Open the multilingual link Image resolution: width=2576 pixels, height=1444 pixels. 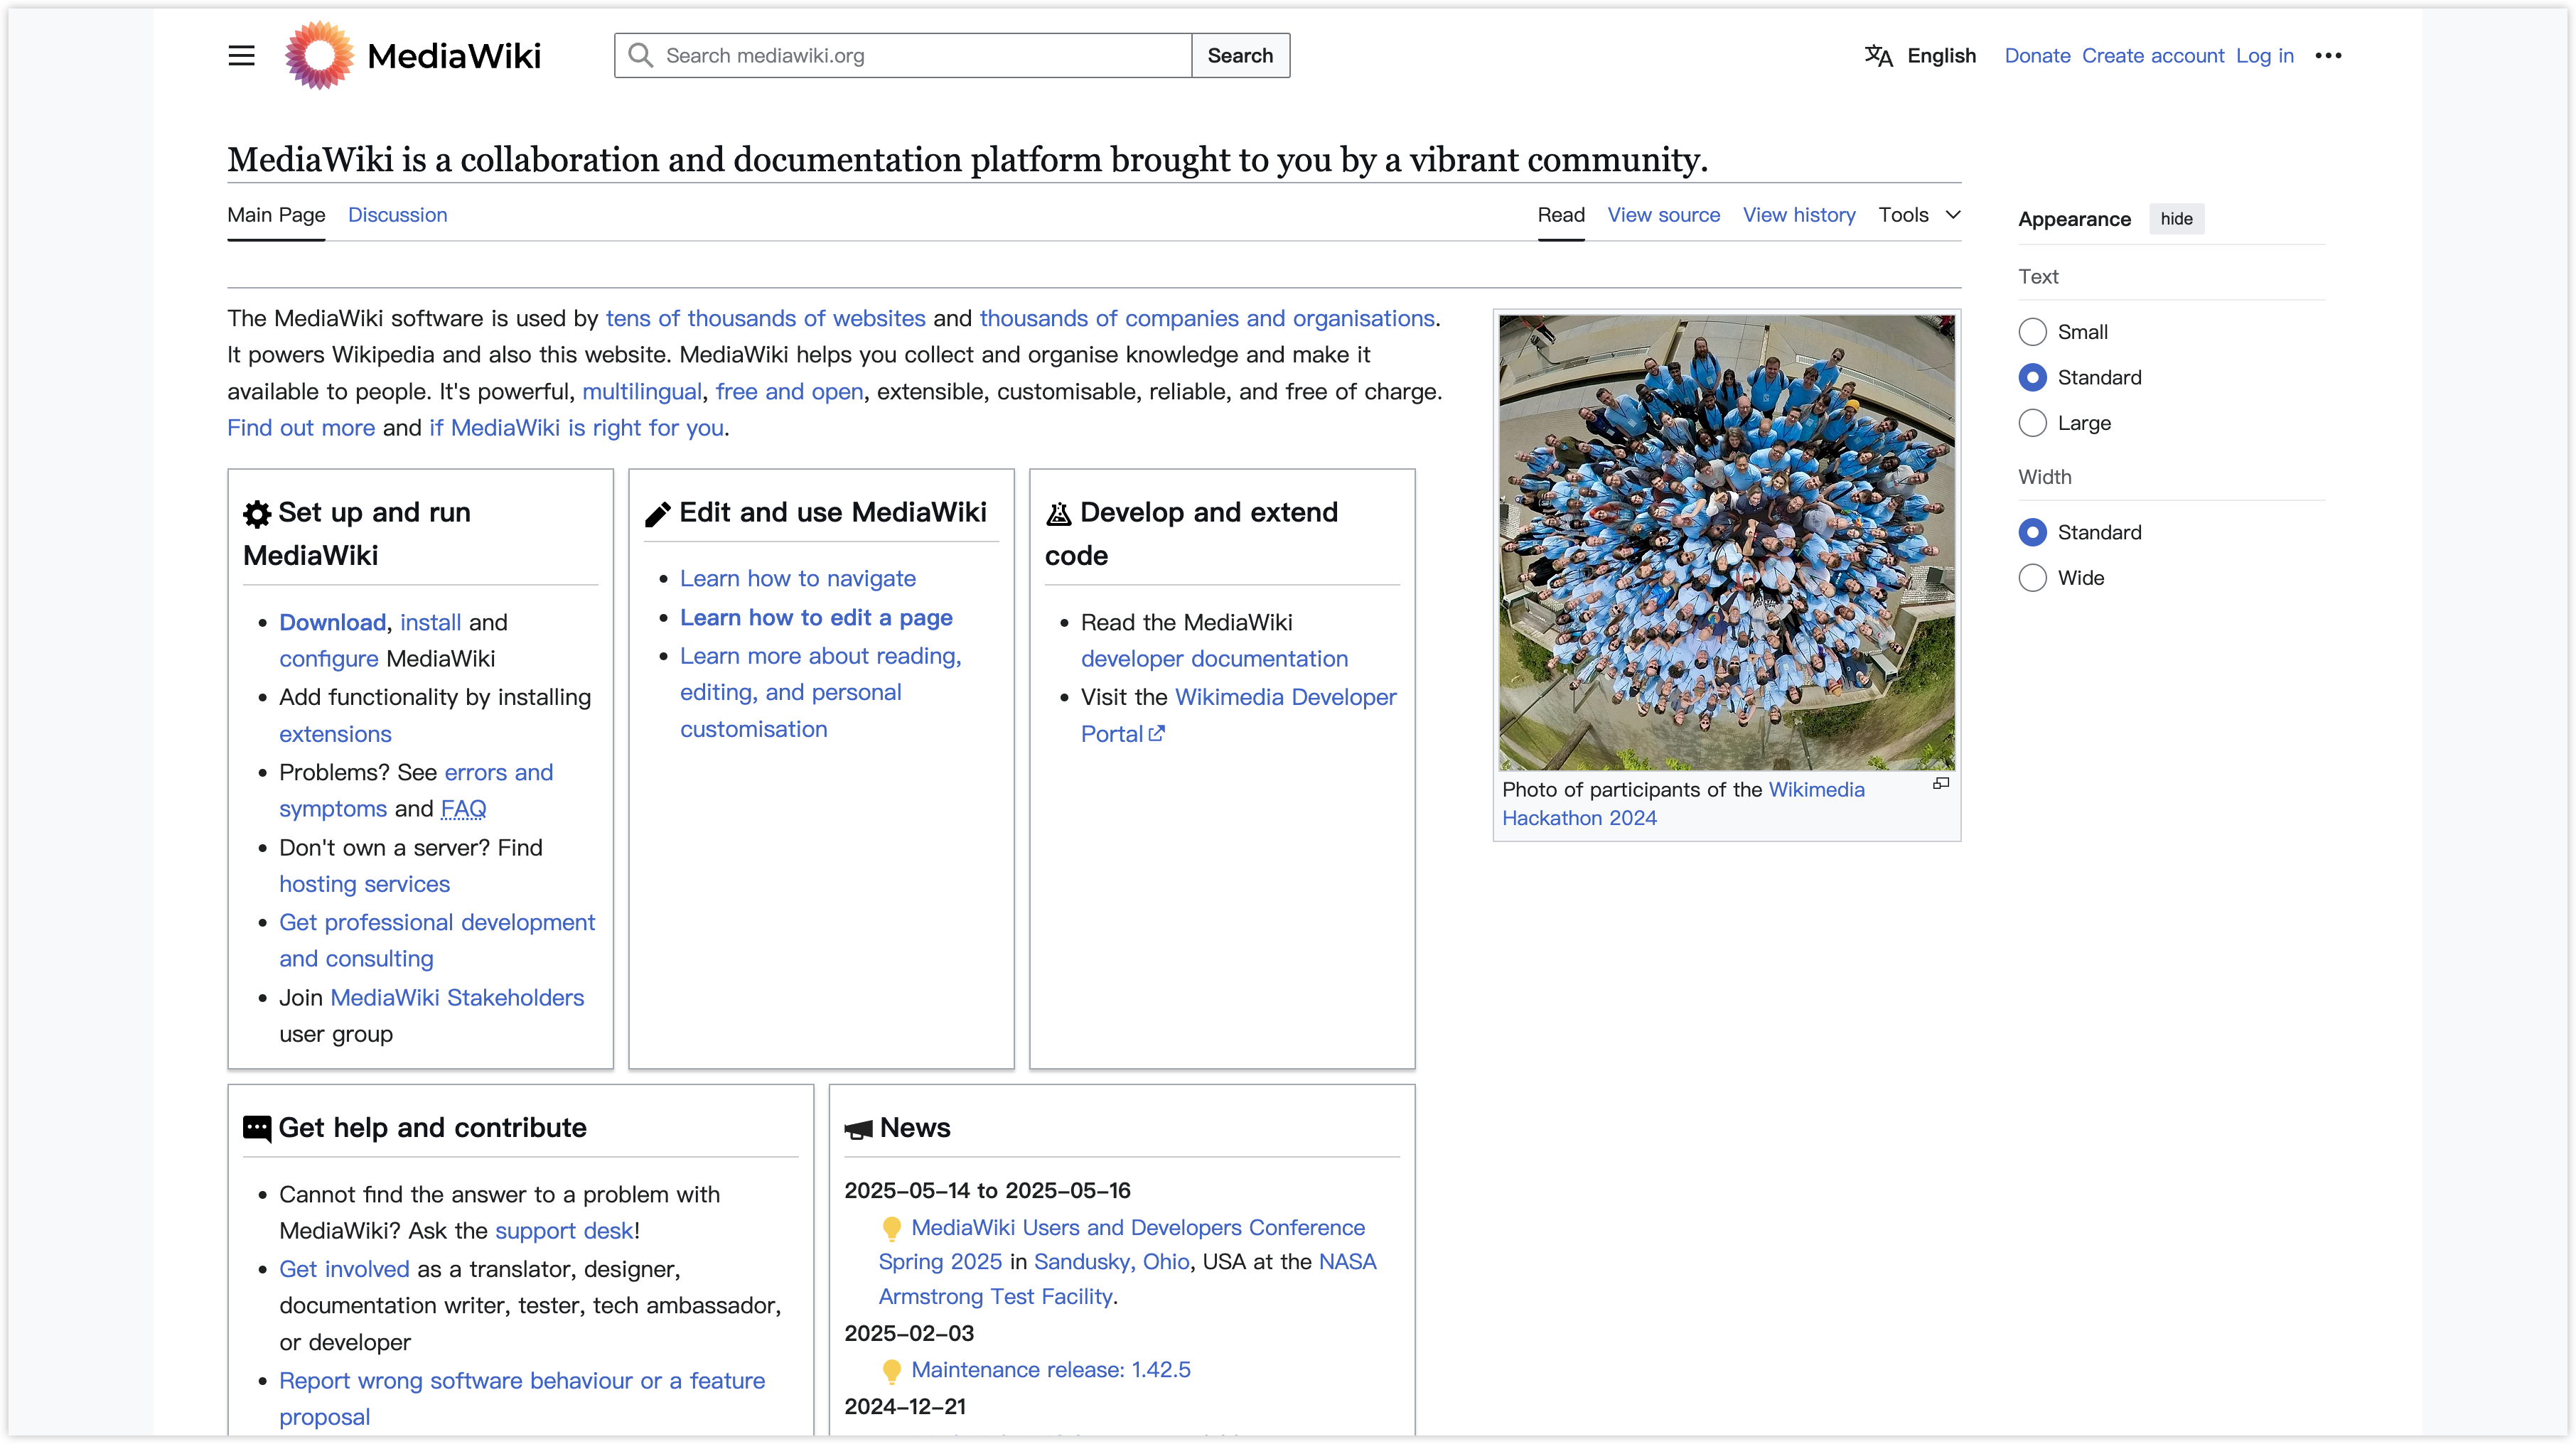point(642,392)
